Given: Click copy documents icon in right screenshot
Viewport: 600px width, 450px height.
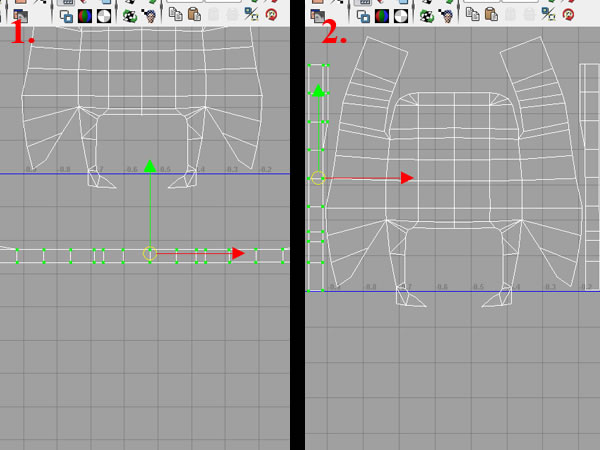Looking at the screenshot, I should pos(473,15).
